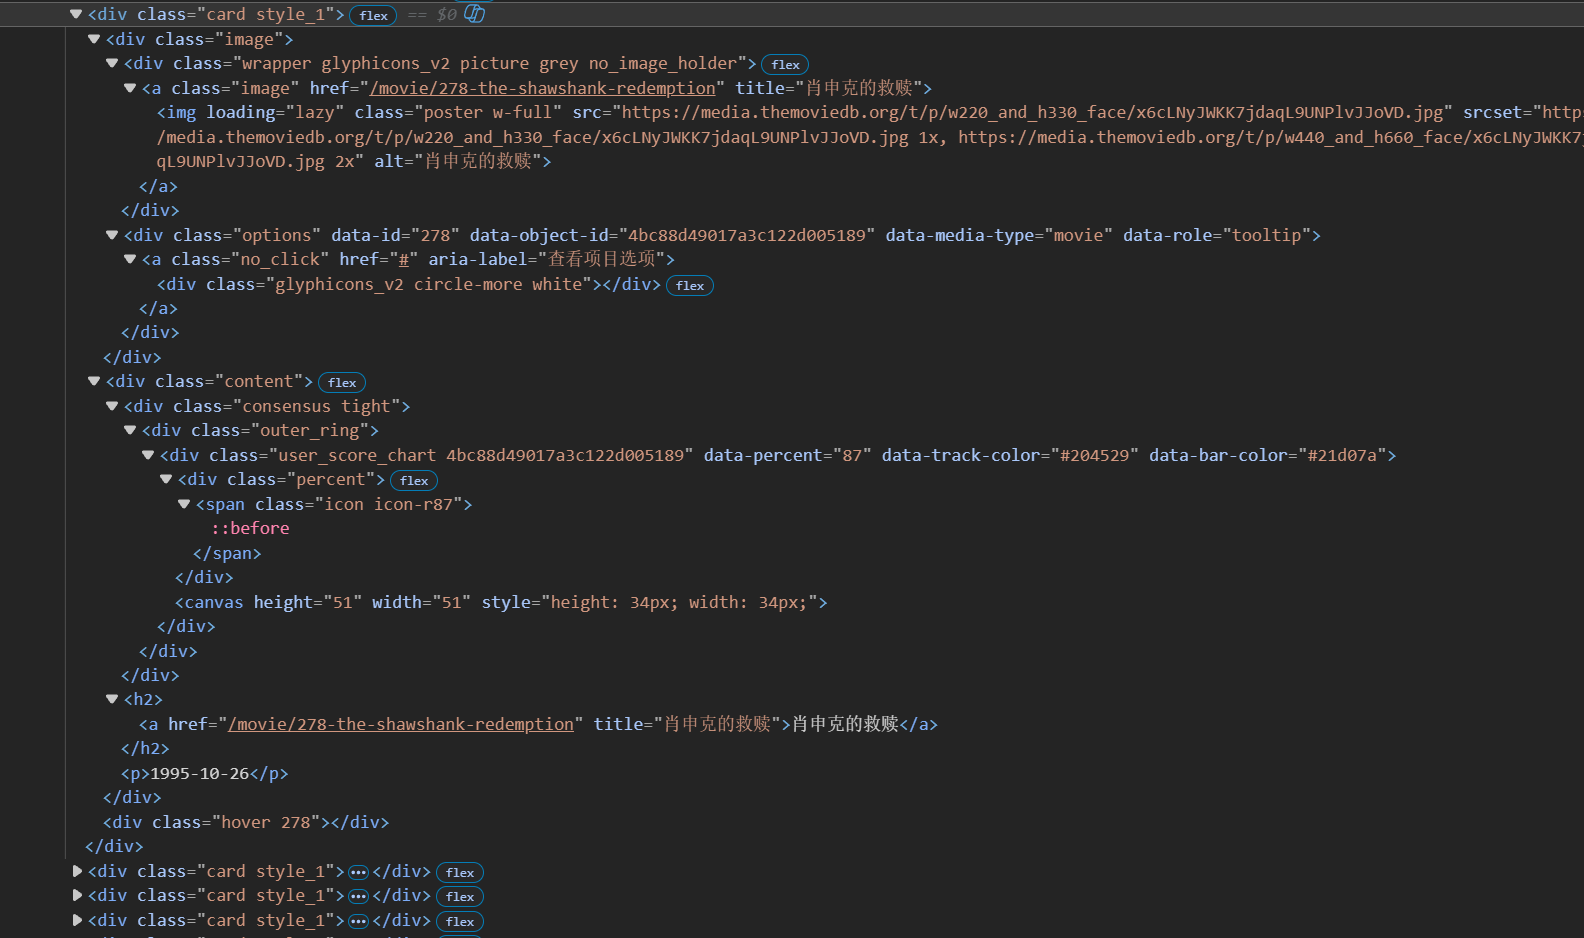Image resolution: width=1584 pixels, height=938 pixels.
Task: Click the data-id="278" attribute
Action: [395, 235]
